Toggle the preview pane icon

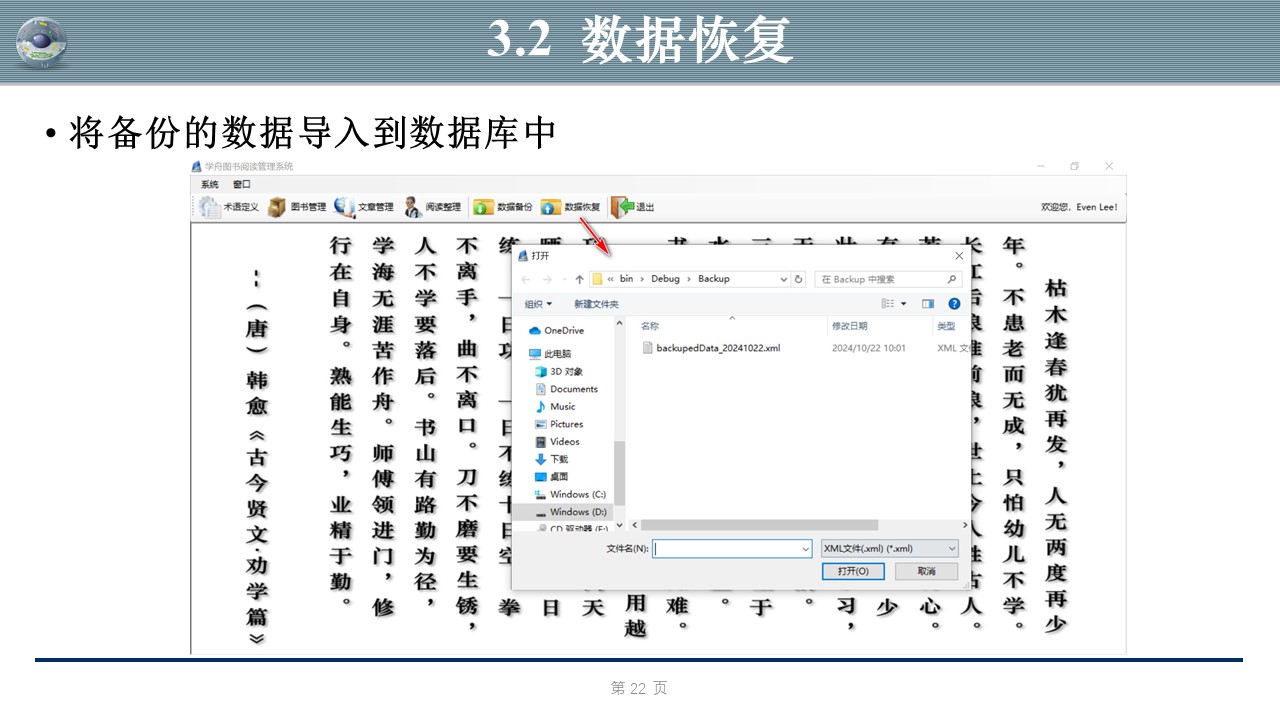pos(928,304)
